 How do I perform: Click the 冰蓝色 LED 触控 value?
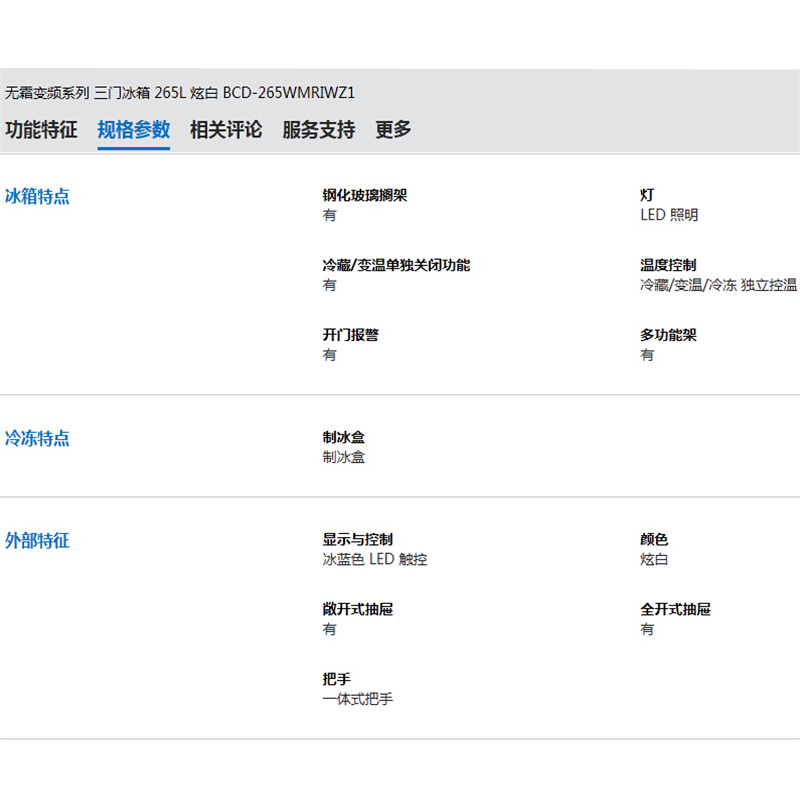click(x=375, y=560)
